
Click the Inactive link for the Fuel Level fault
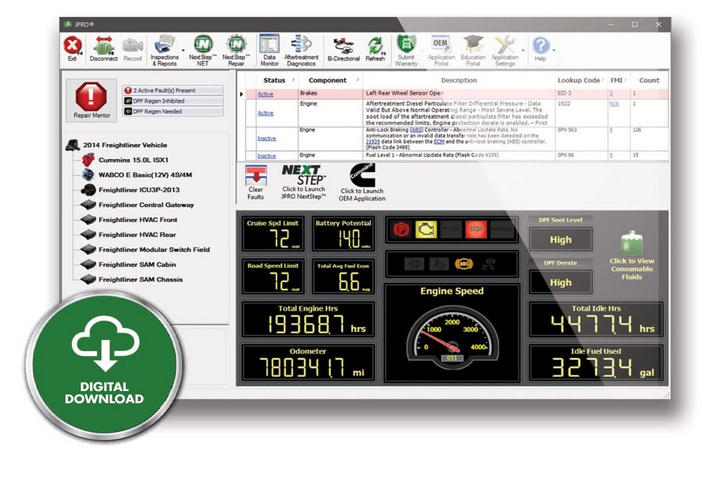point(266,156)
